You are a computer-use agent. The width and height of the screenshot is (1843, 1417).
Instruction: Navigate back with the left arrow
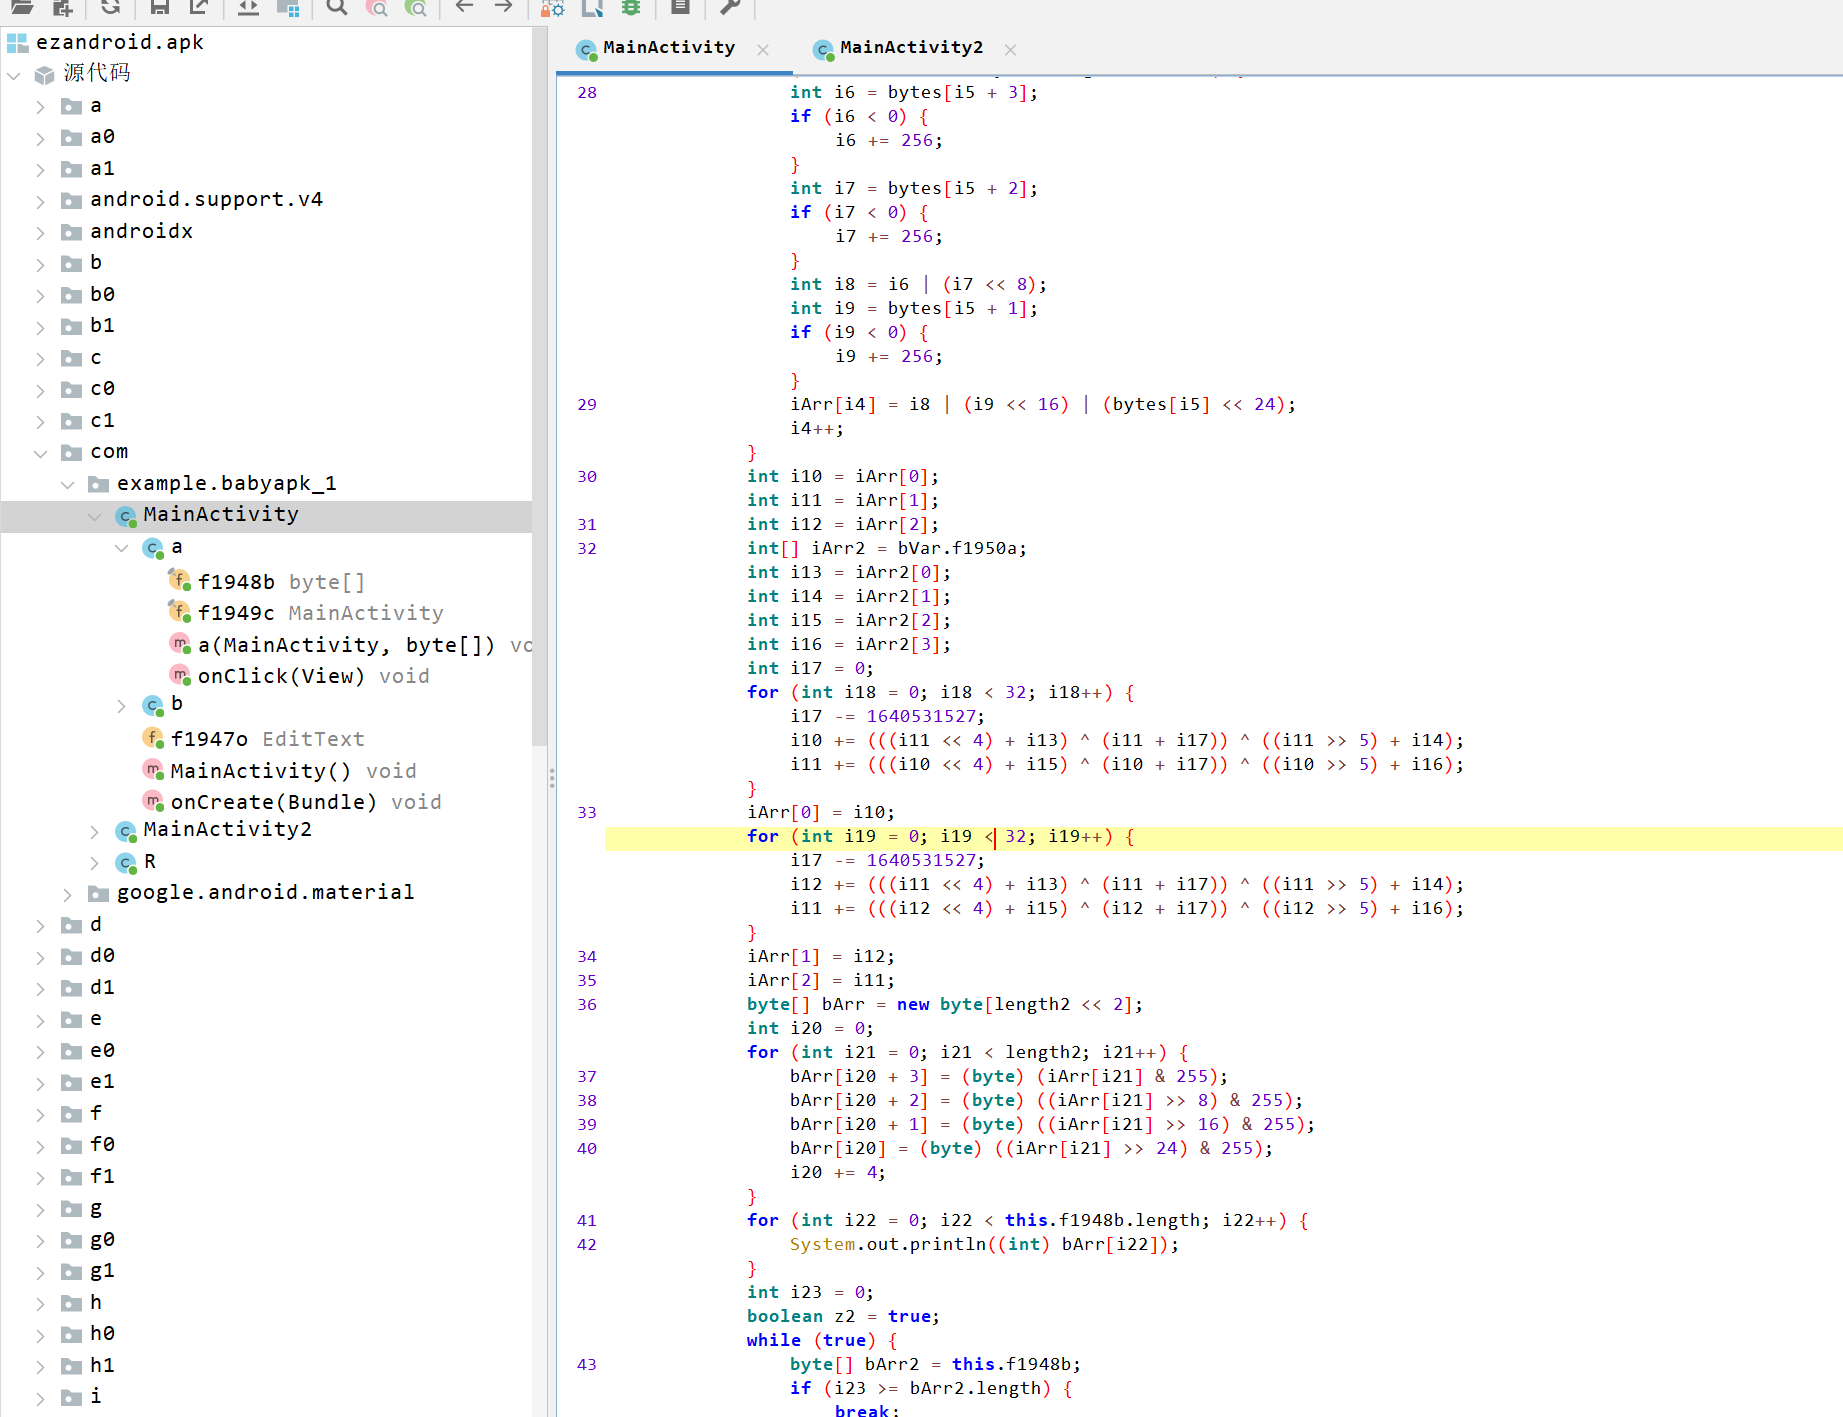464,6
